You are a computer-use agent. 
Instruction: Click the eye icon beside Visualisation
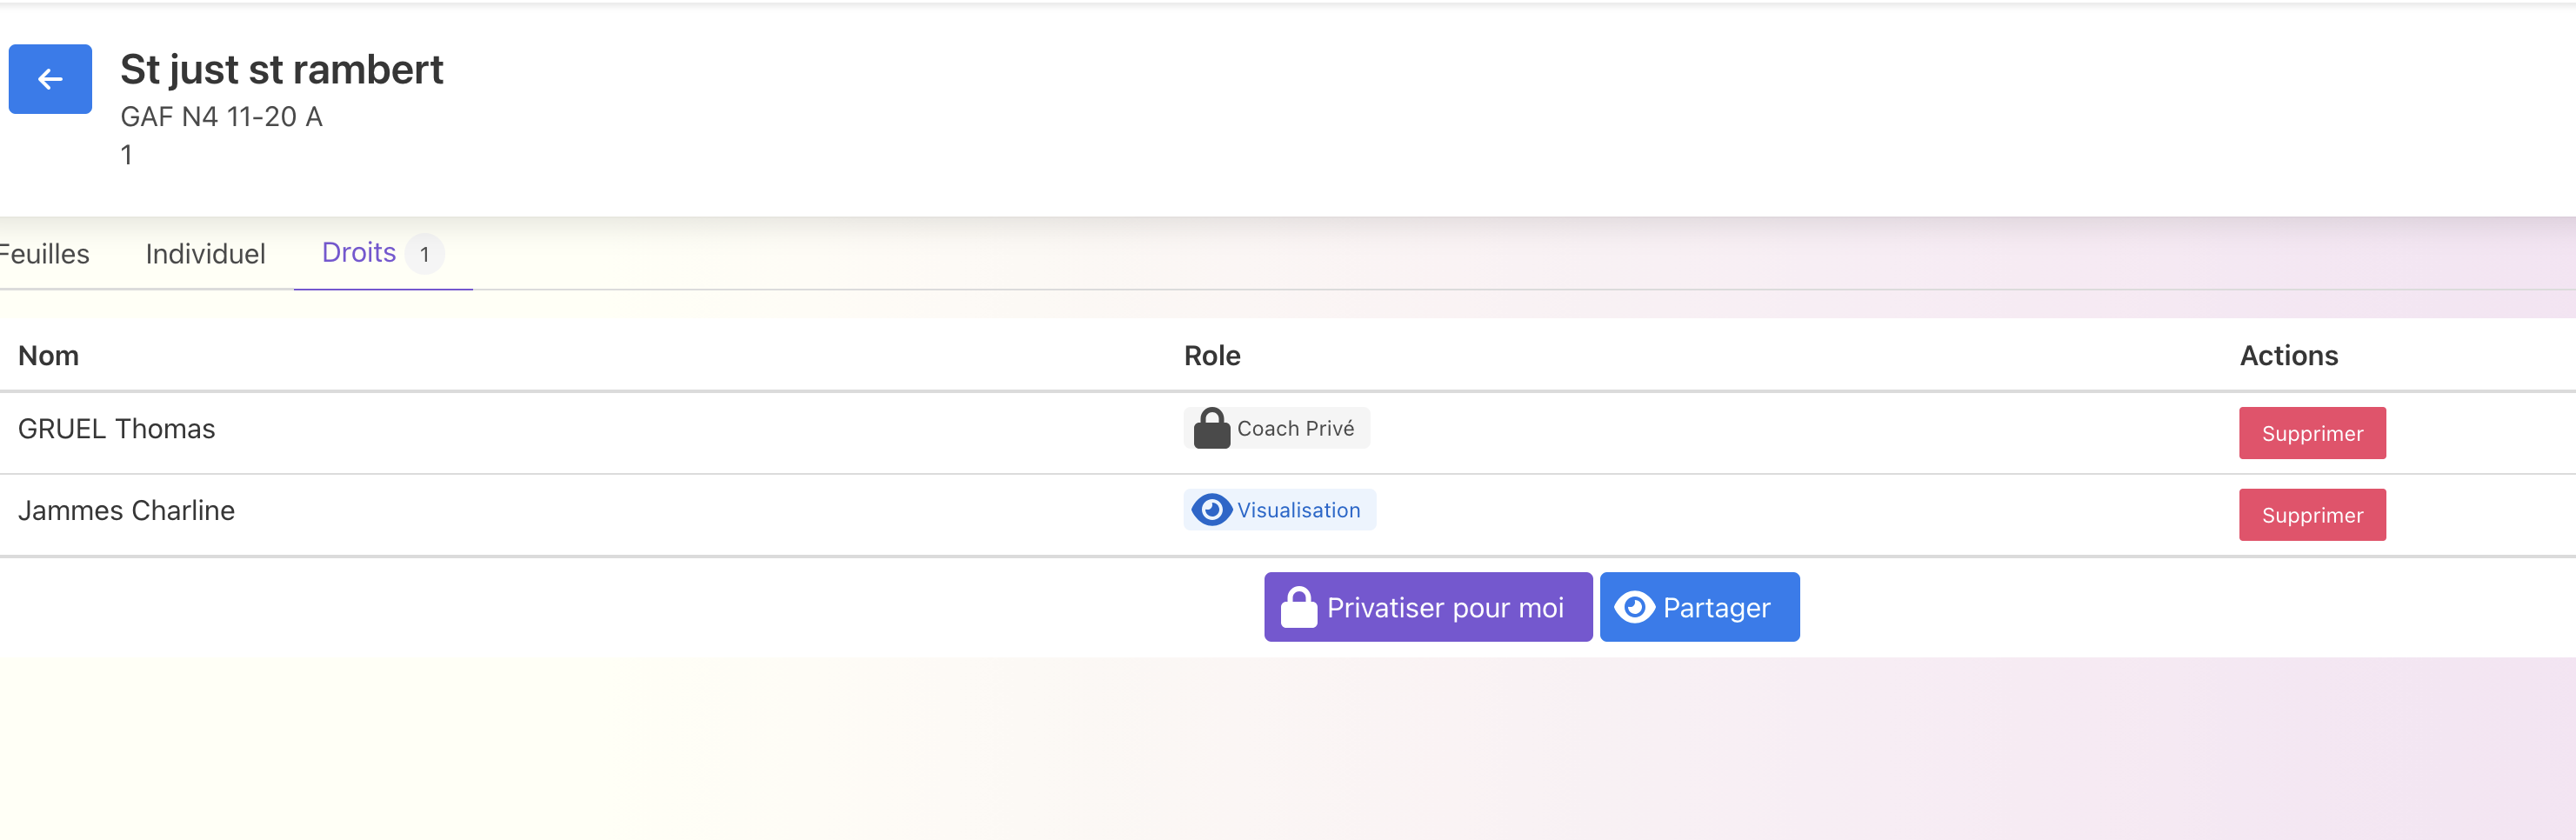click(1211, 510)
